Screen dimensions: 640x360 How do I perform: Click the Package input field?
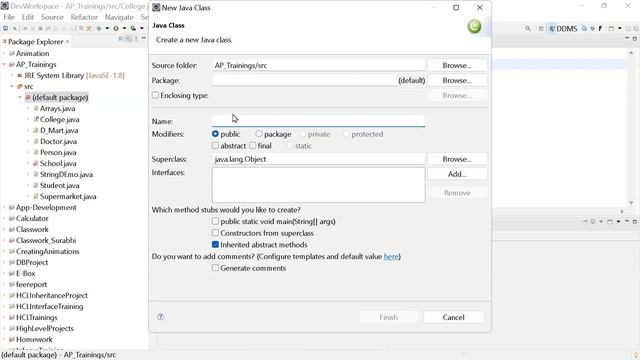(x=304, y=80)
